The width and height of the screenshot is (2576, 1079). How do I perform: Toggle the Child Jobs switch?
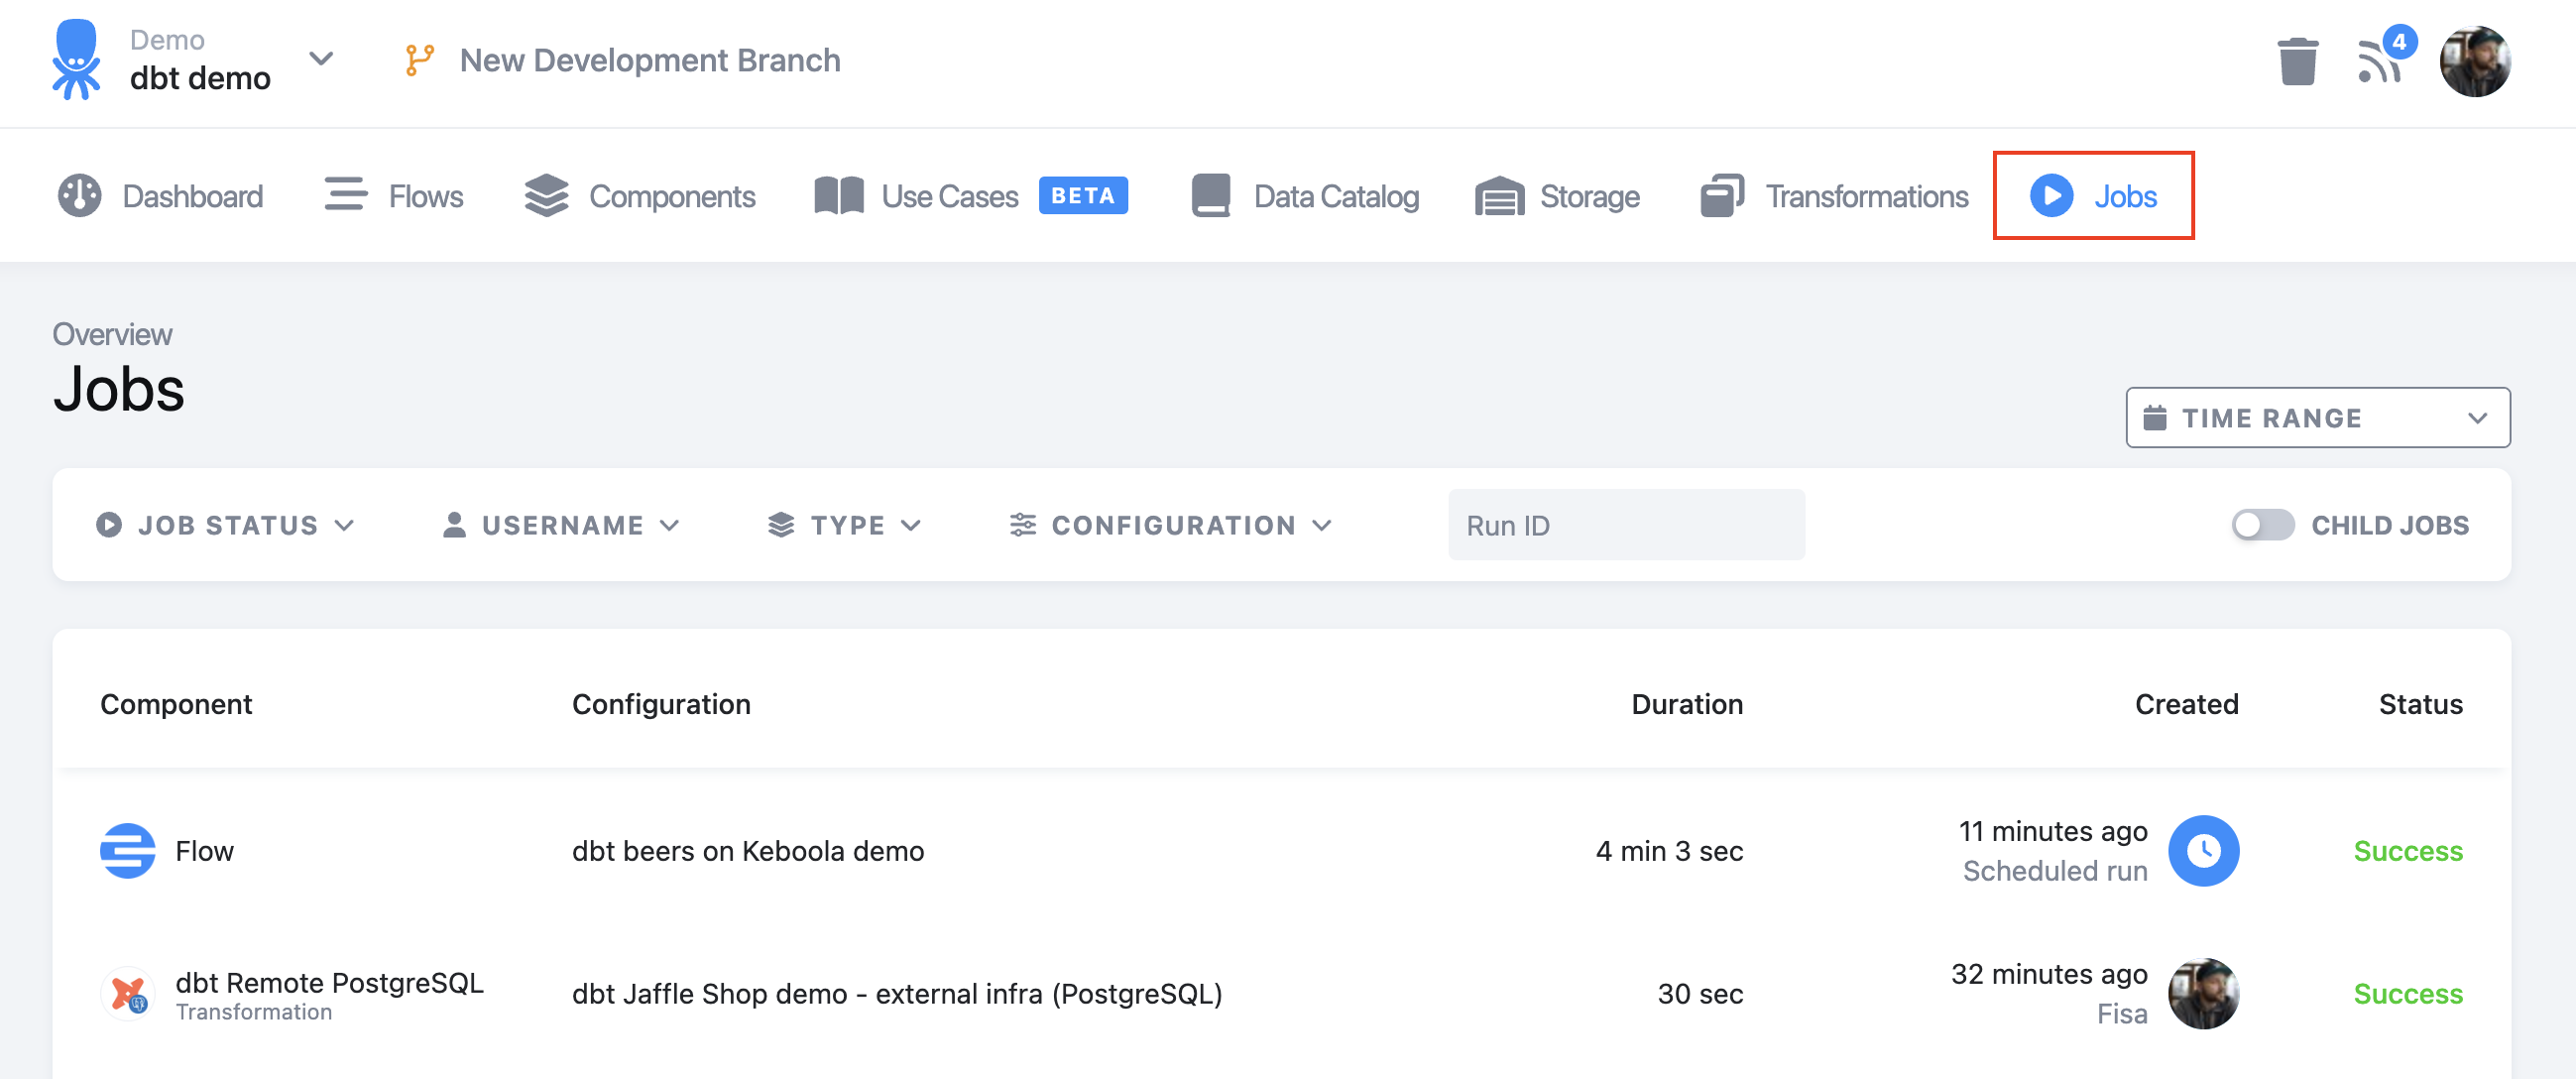pos(2262,524)
